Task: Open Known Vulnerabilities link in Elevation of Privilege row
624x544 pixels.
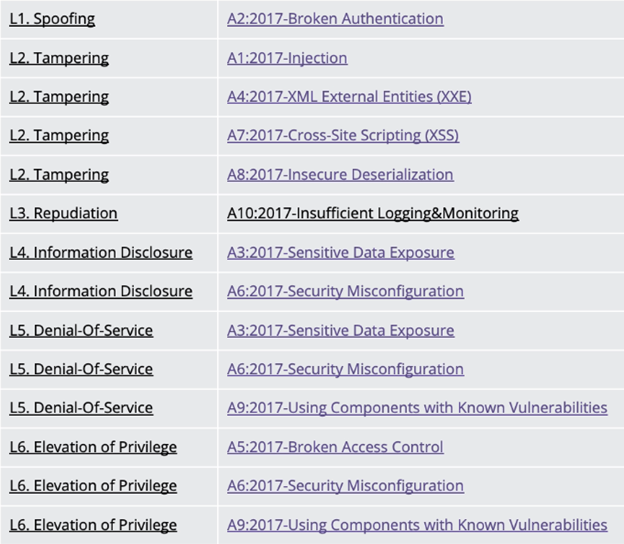Action: [x=417, y=525]
